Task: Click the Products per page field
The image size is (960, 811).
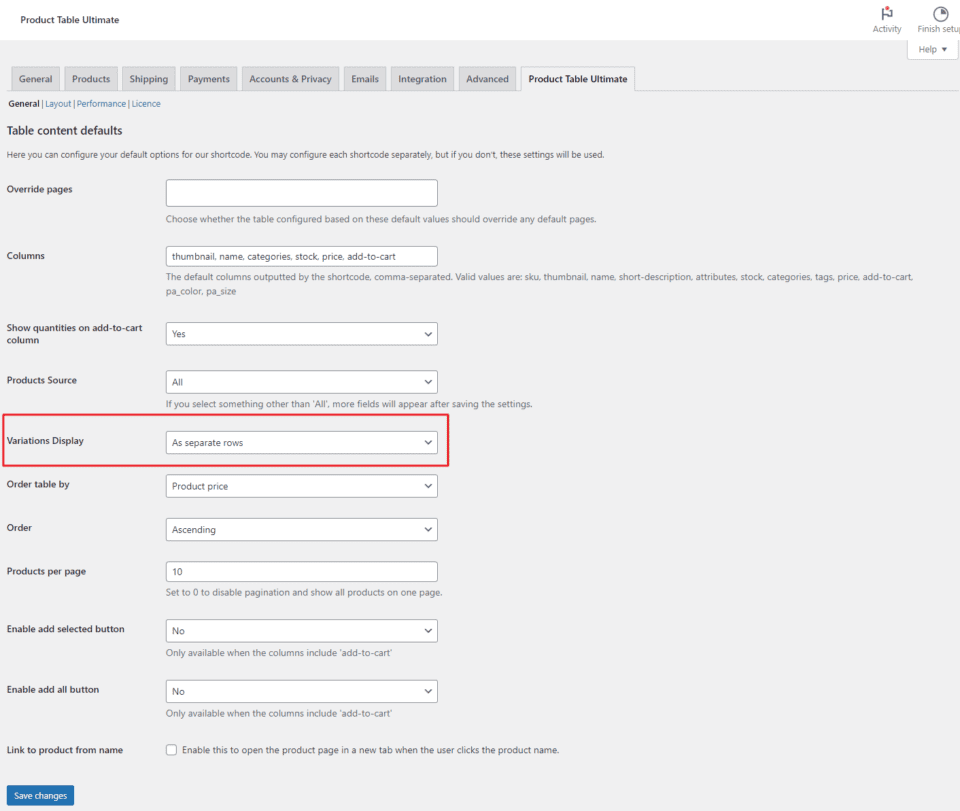Action: [x=301, y=571]
